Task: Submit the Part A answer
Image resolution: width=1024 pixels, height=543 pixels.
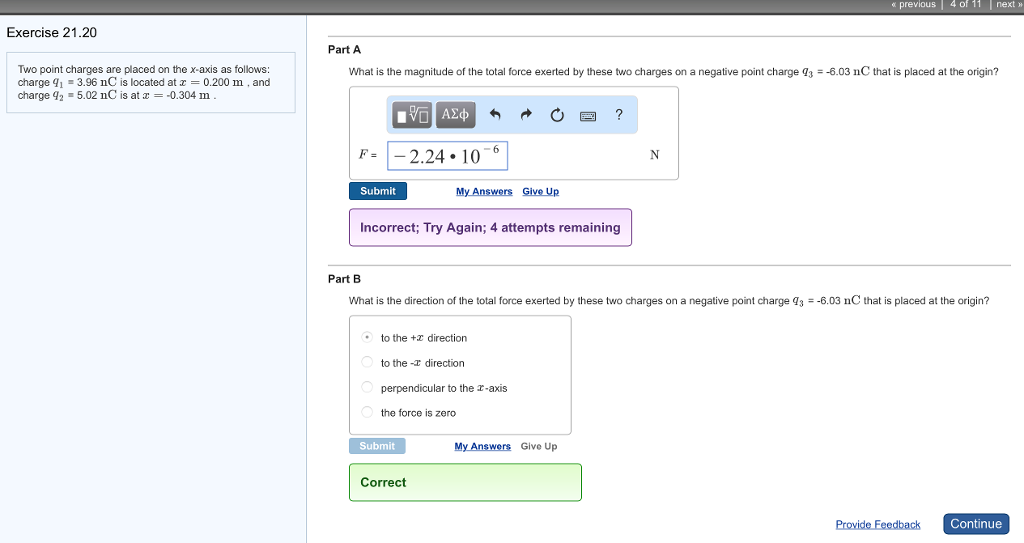Action: pos(378,191)
